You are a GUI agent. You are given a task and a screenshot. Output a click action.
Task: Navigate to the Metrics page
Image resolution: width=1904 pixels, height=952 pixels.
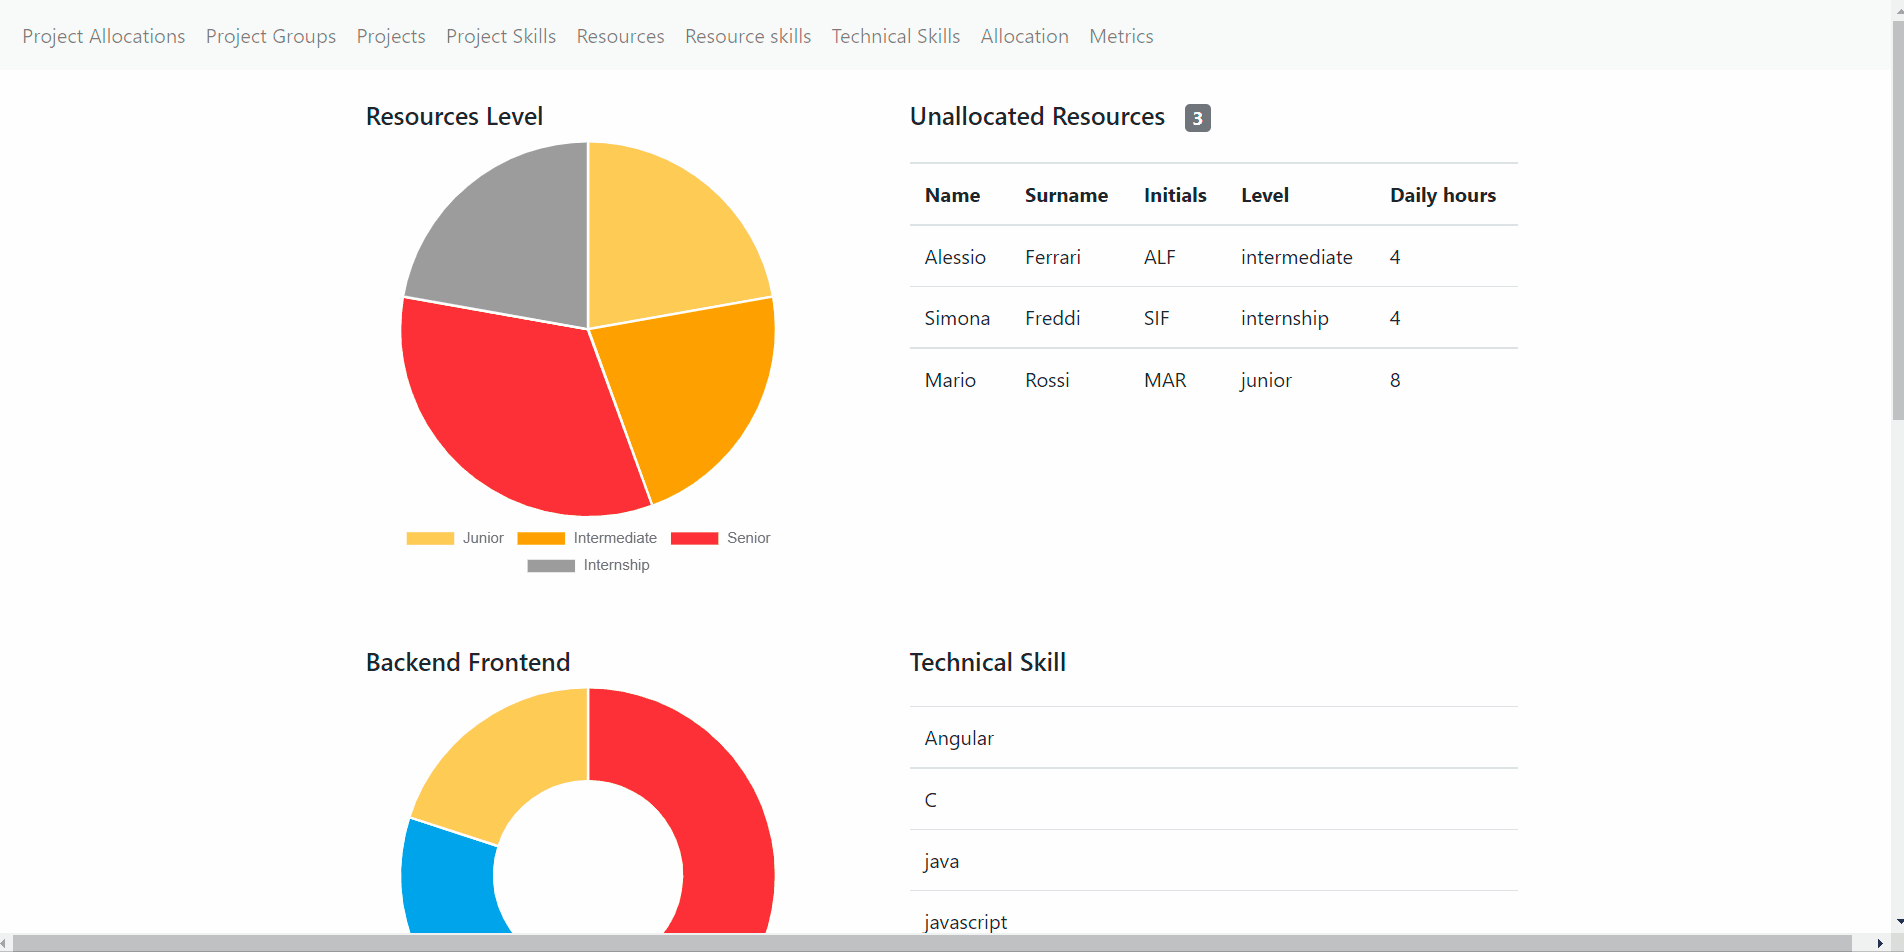pos(1120,36)
